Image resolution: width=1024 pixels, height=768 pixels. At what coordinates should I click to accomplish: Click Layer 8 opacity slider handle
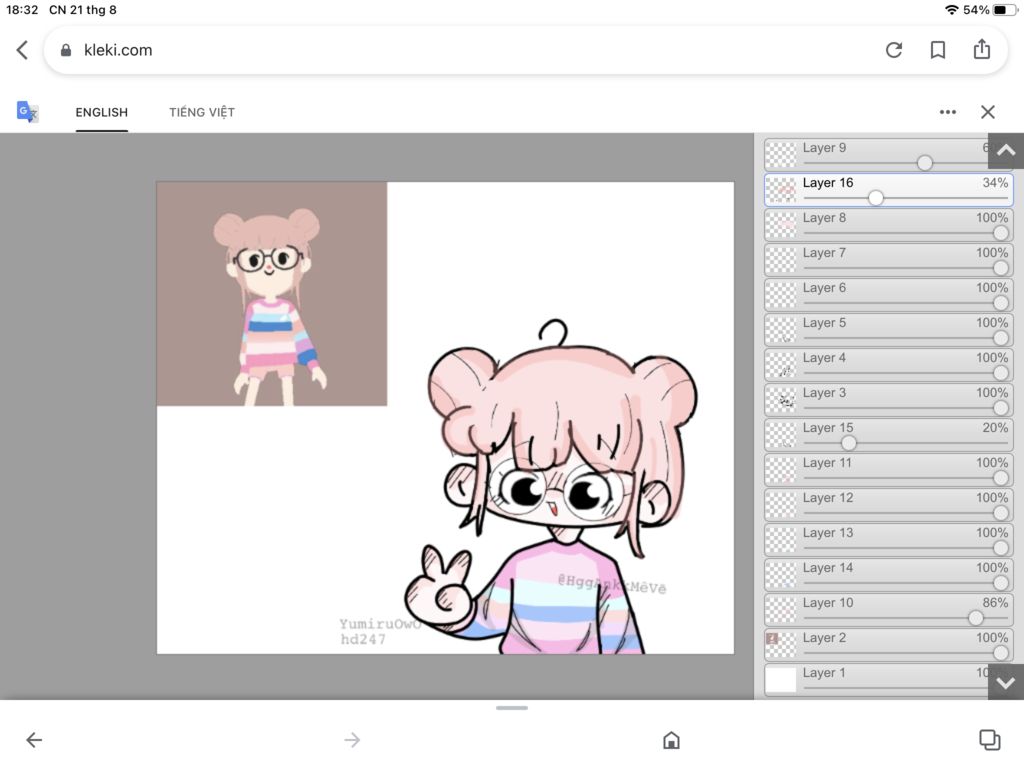point(1000,233)
